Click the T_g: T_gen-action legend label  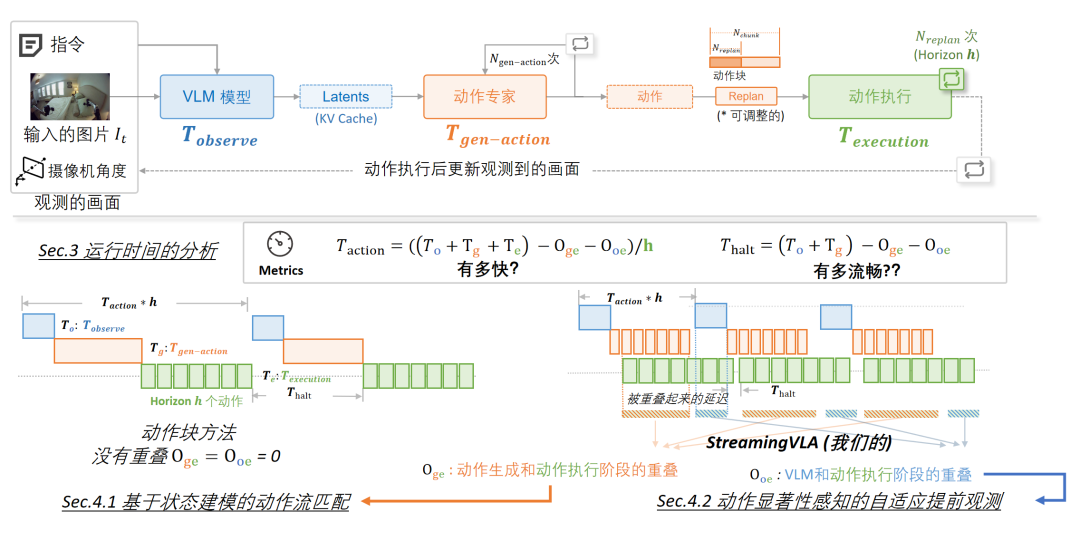pos(188,349)
